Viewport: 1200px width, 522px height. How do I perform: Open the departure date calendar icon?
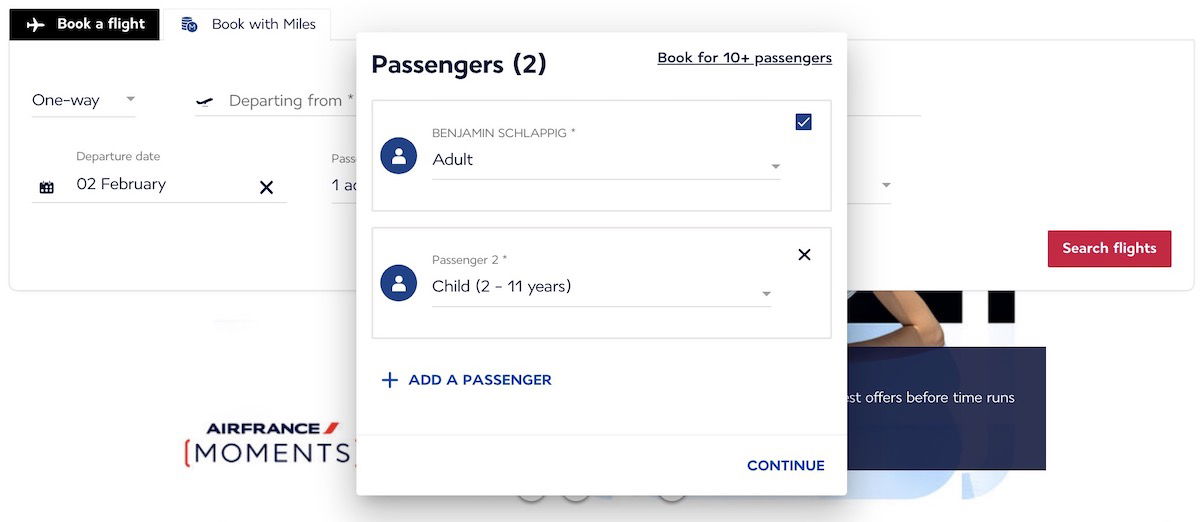[46, 187]
